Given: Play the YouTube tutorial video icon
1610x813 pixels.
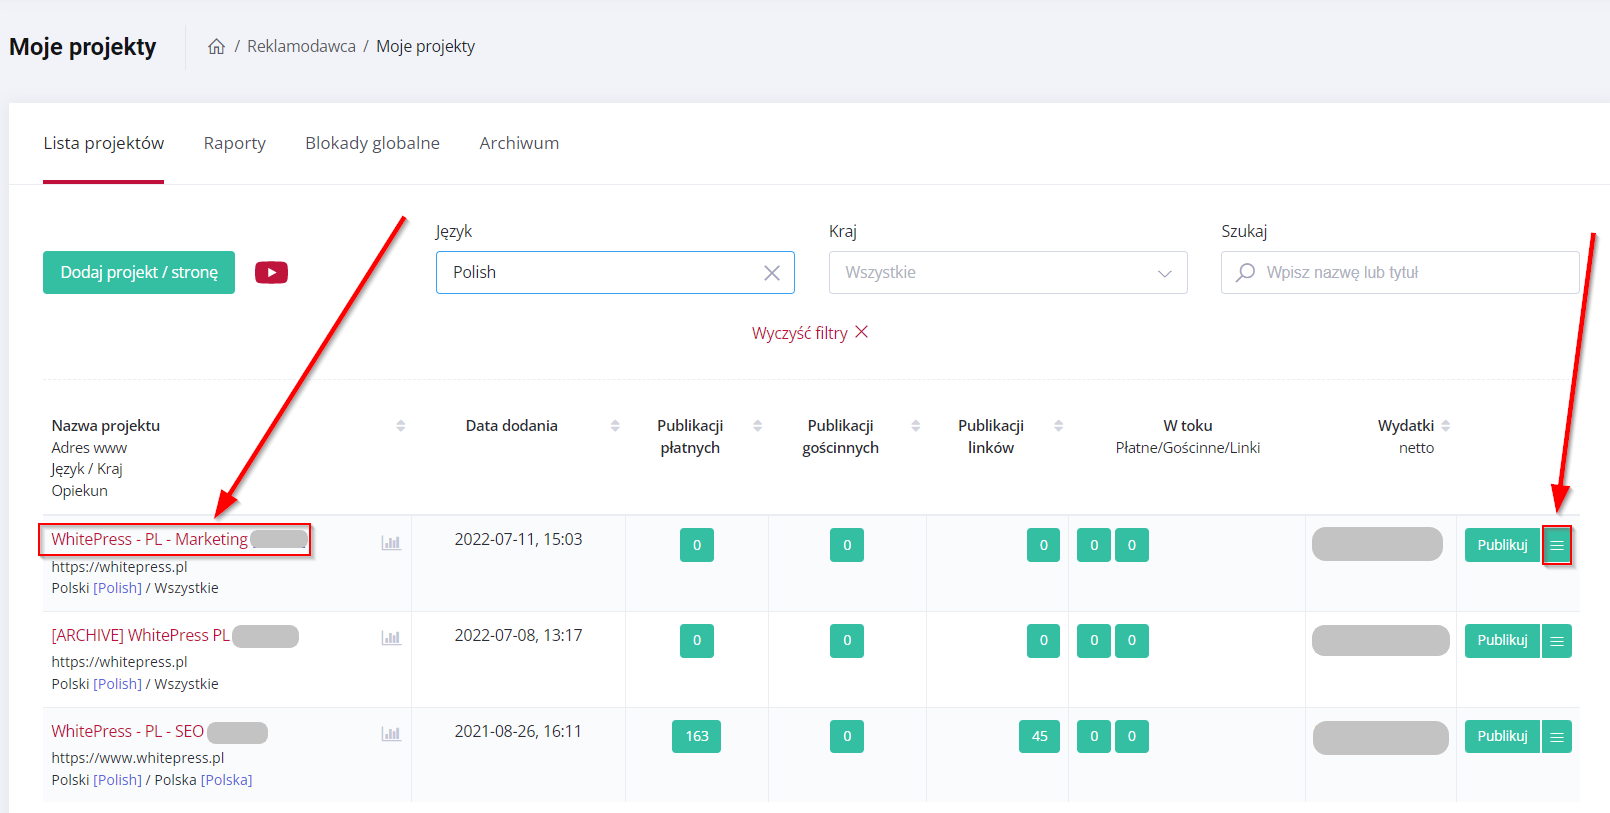Looking at the screenshot, I should pos(271,272).
